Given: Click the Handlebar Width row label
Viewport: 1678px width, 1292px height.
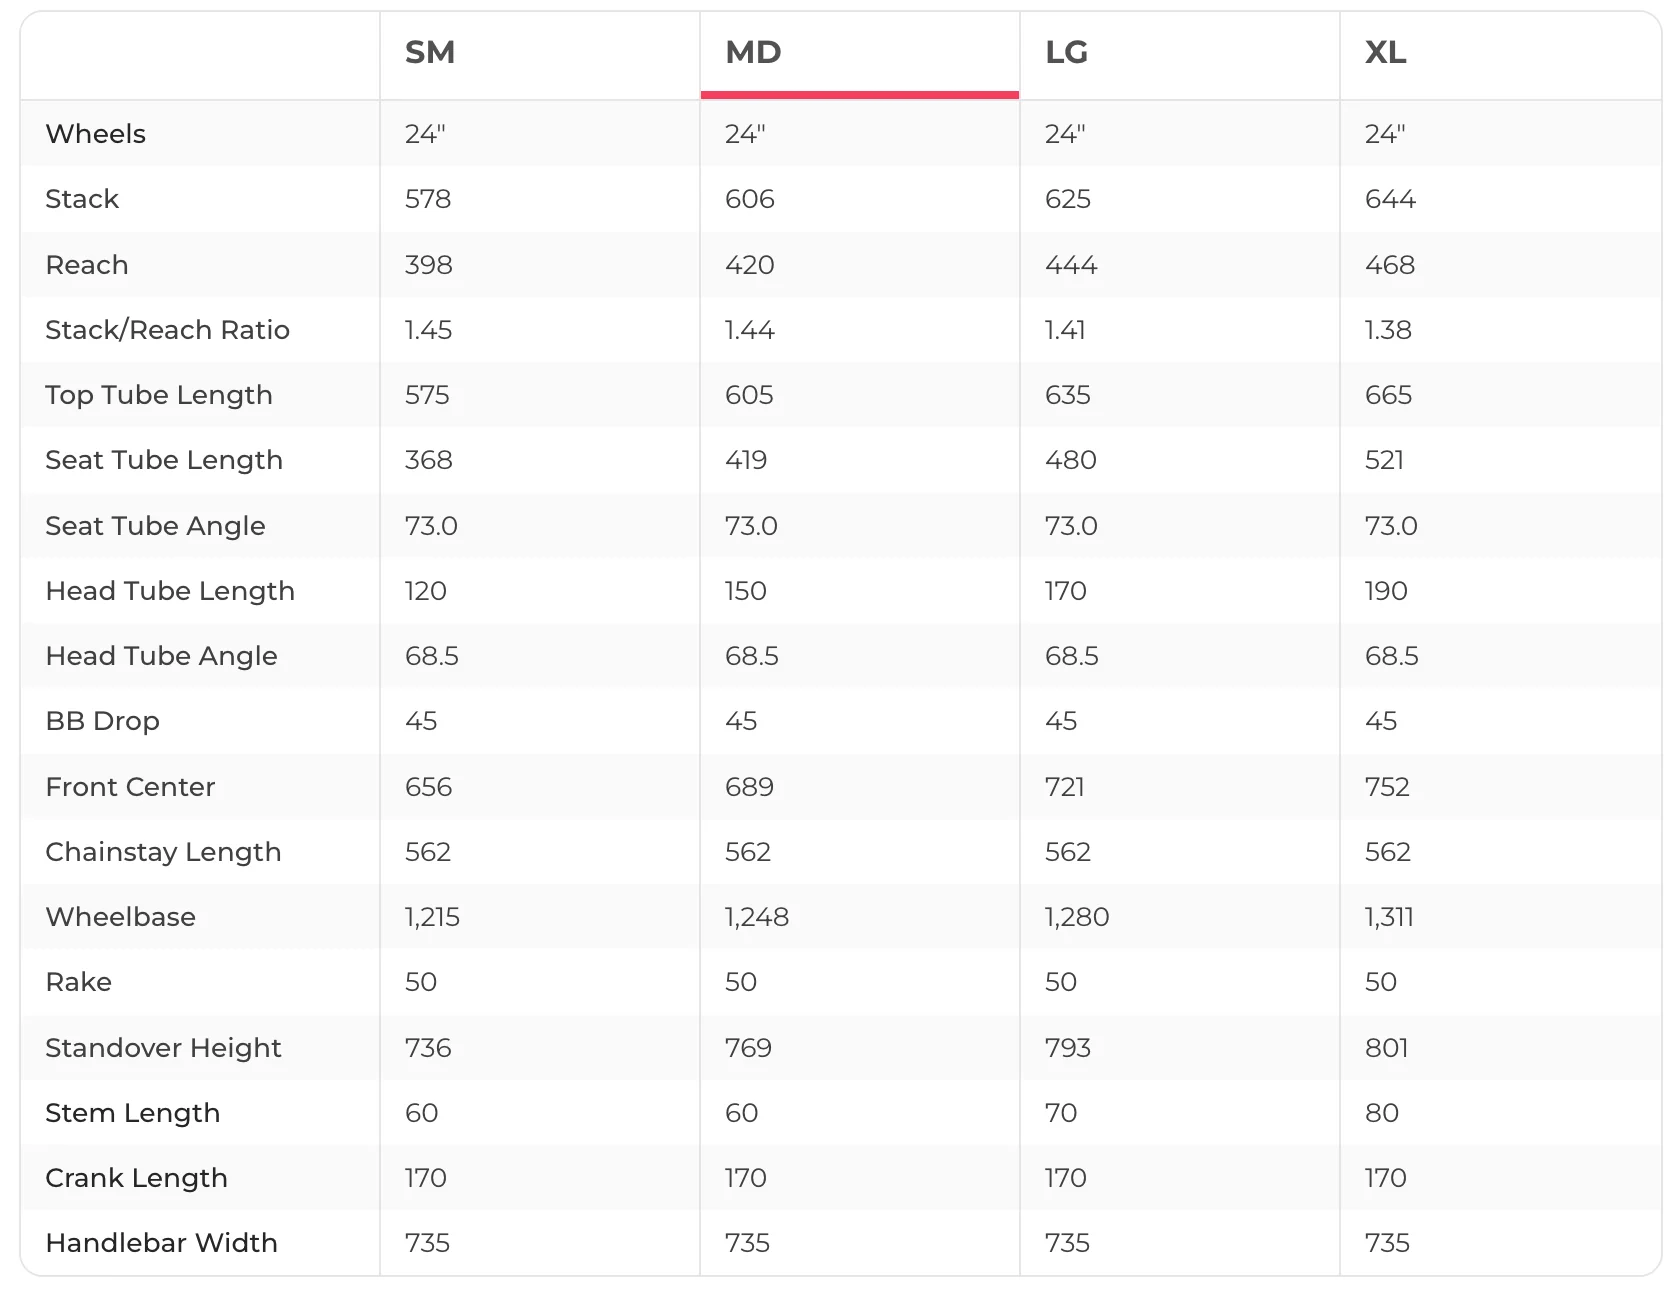Looking at the screenshot, I should (162, 1243).
